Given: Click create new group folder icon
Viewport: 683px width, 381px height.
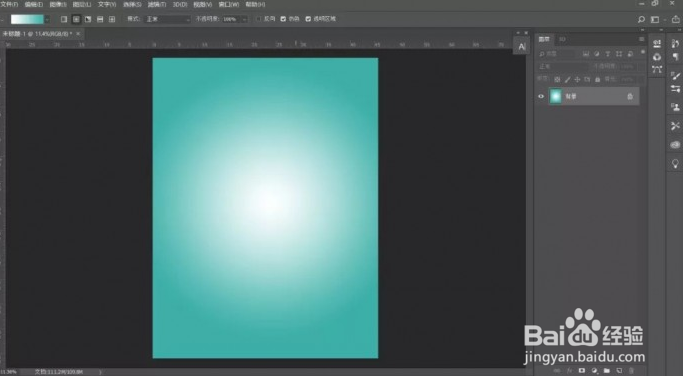Looking at the screenshot, I should (607, 371).
